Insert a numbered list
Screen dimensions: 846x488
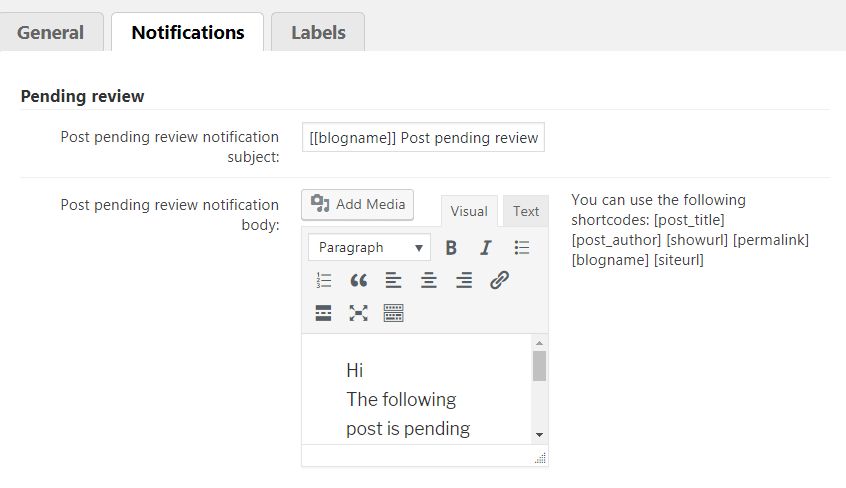coord(323,281)
